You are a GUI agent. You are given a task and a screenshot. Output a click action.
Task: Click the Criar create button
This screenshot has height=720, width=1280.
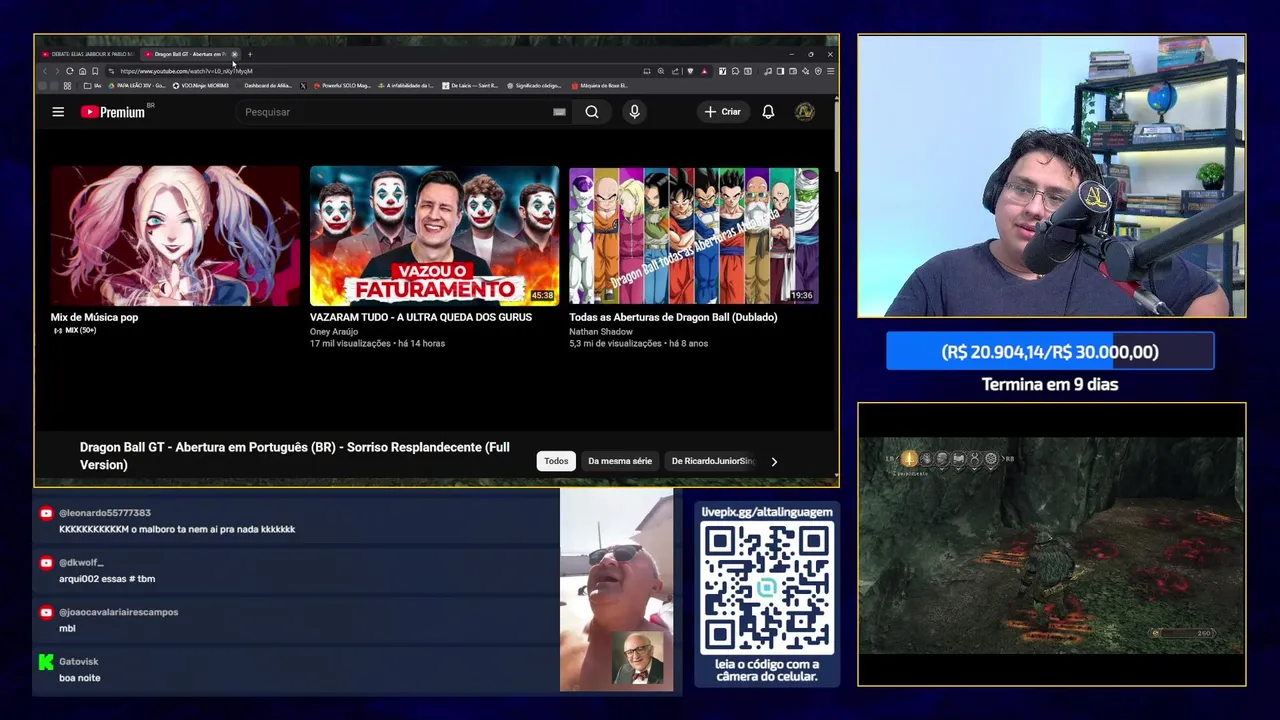pyautogui.click(x=722, y=112)
